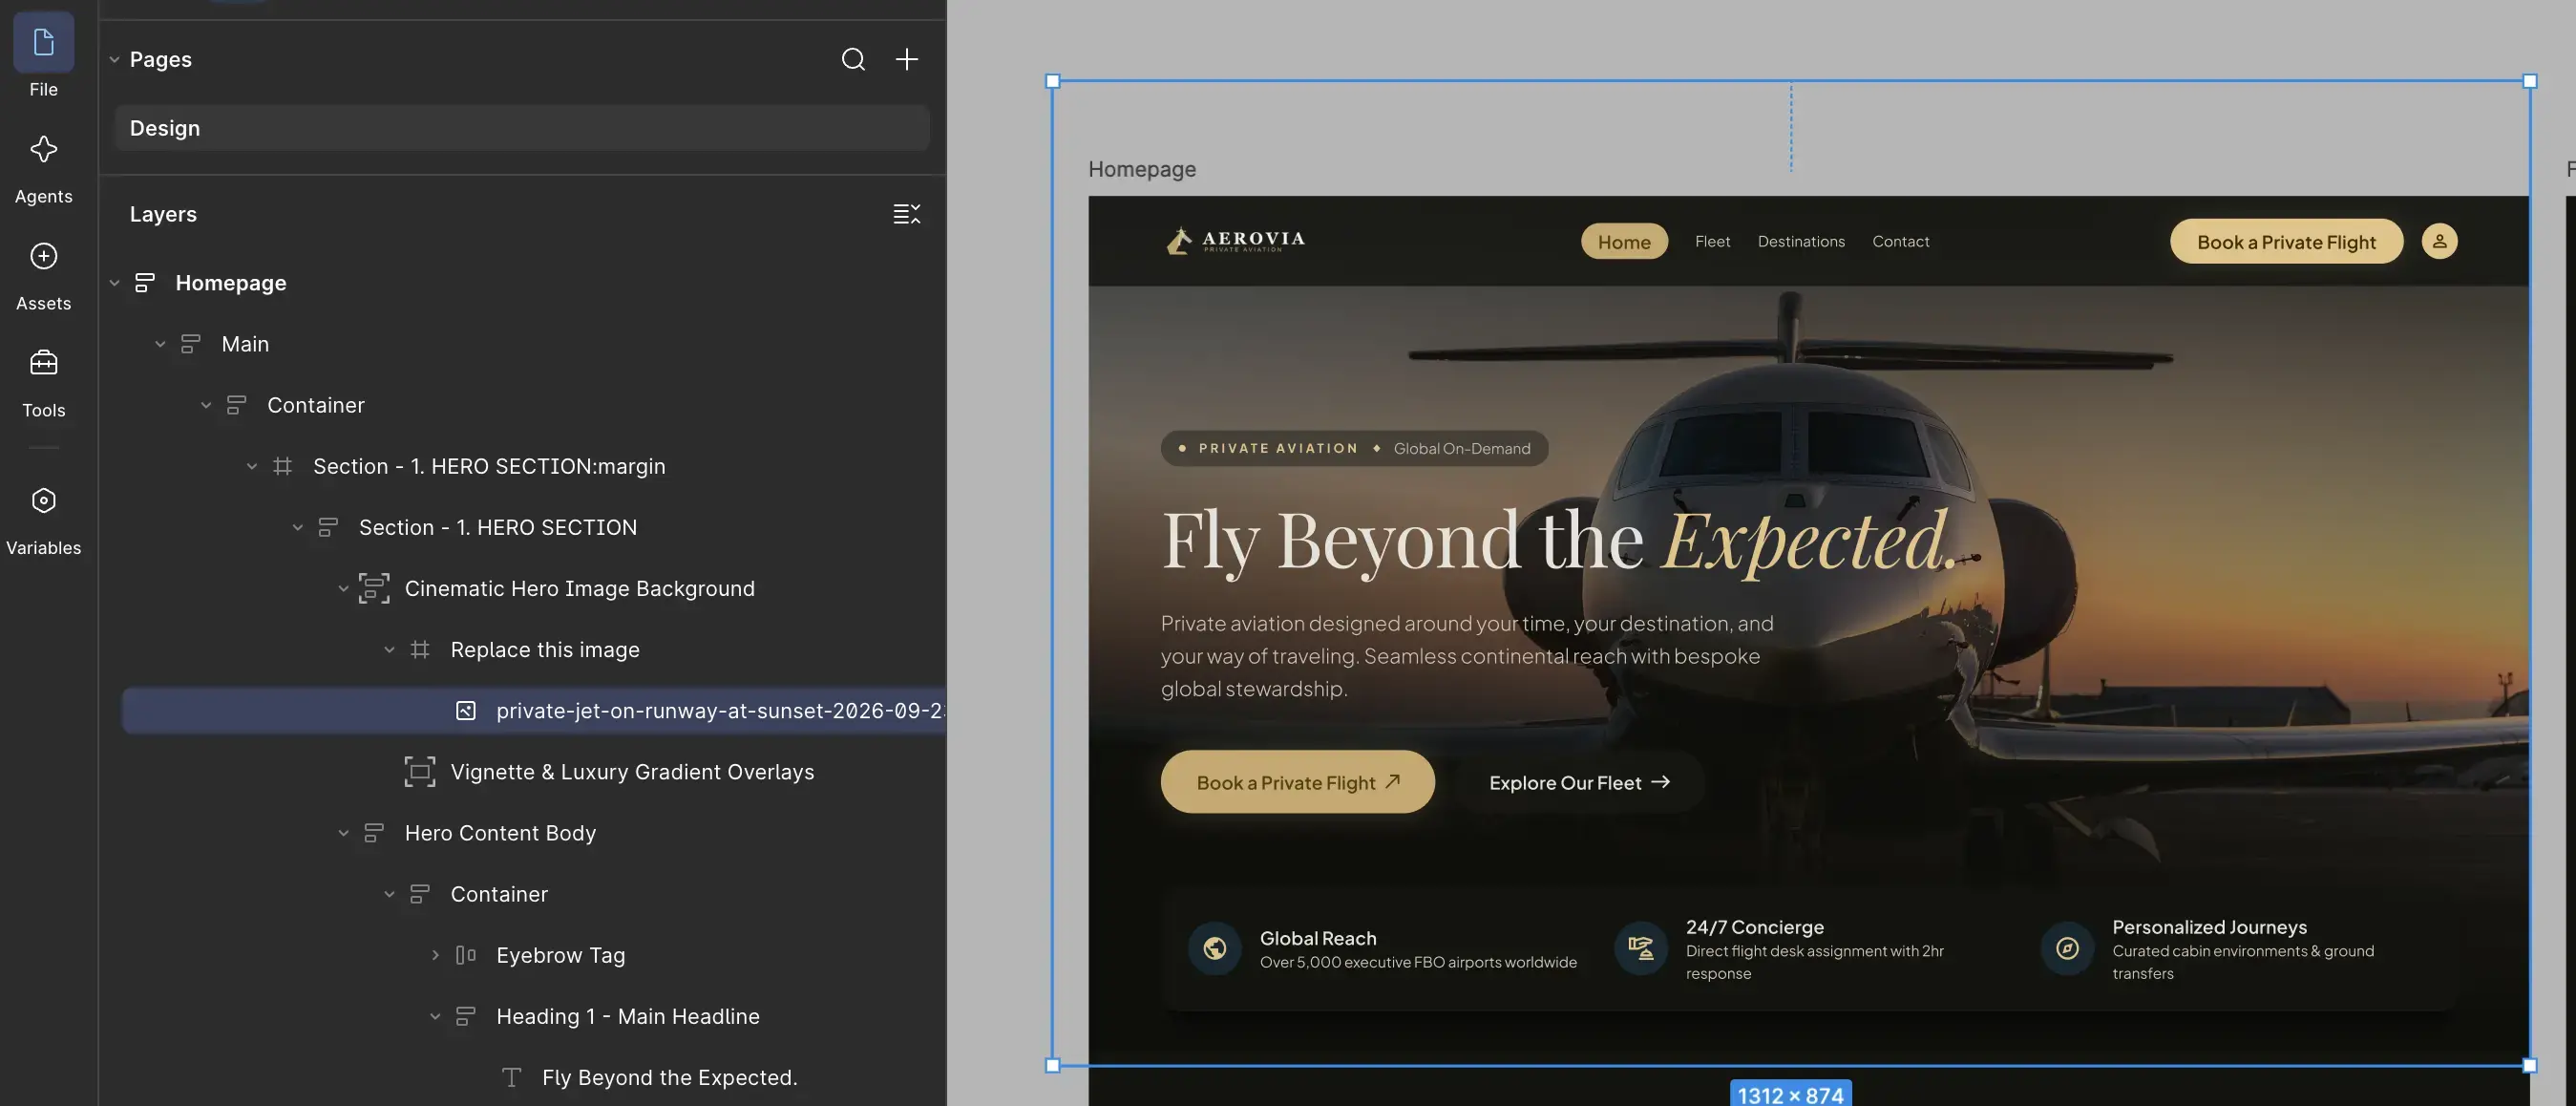This screenshot has height=1106, width=2576.
Task: Add a new page with plus icon
Action: (x=906, y=59)
